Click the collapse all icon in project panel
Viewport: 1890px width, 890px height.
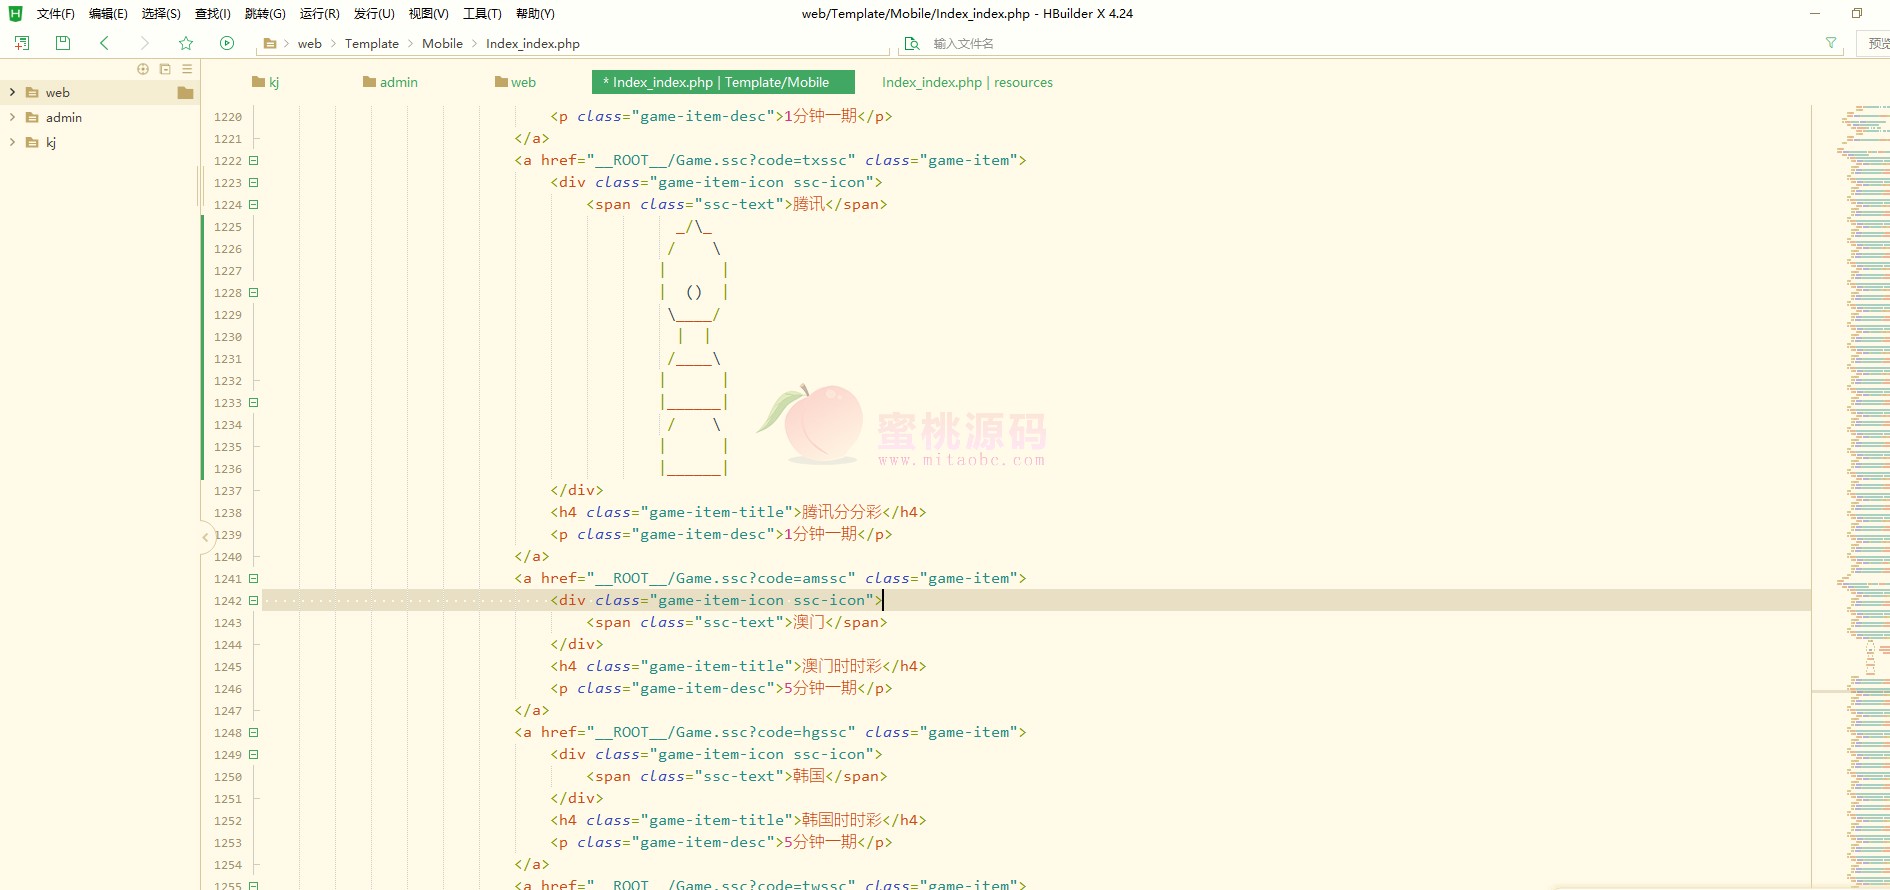[165, 69]
